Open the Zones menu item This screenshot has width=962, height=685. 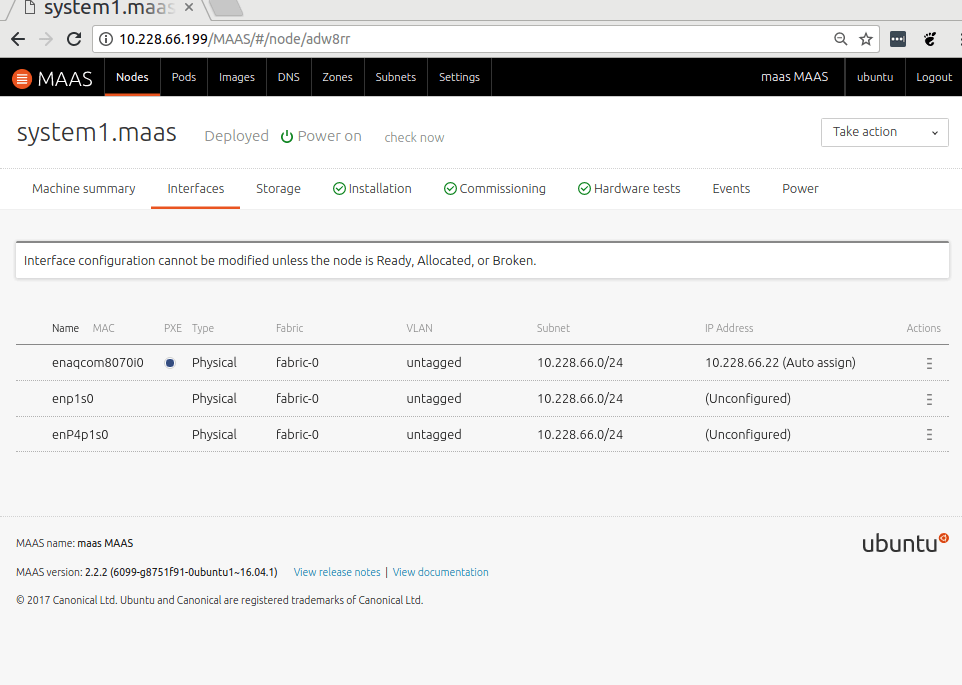(x=337, y=77)
